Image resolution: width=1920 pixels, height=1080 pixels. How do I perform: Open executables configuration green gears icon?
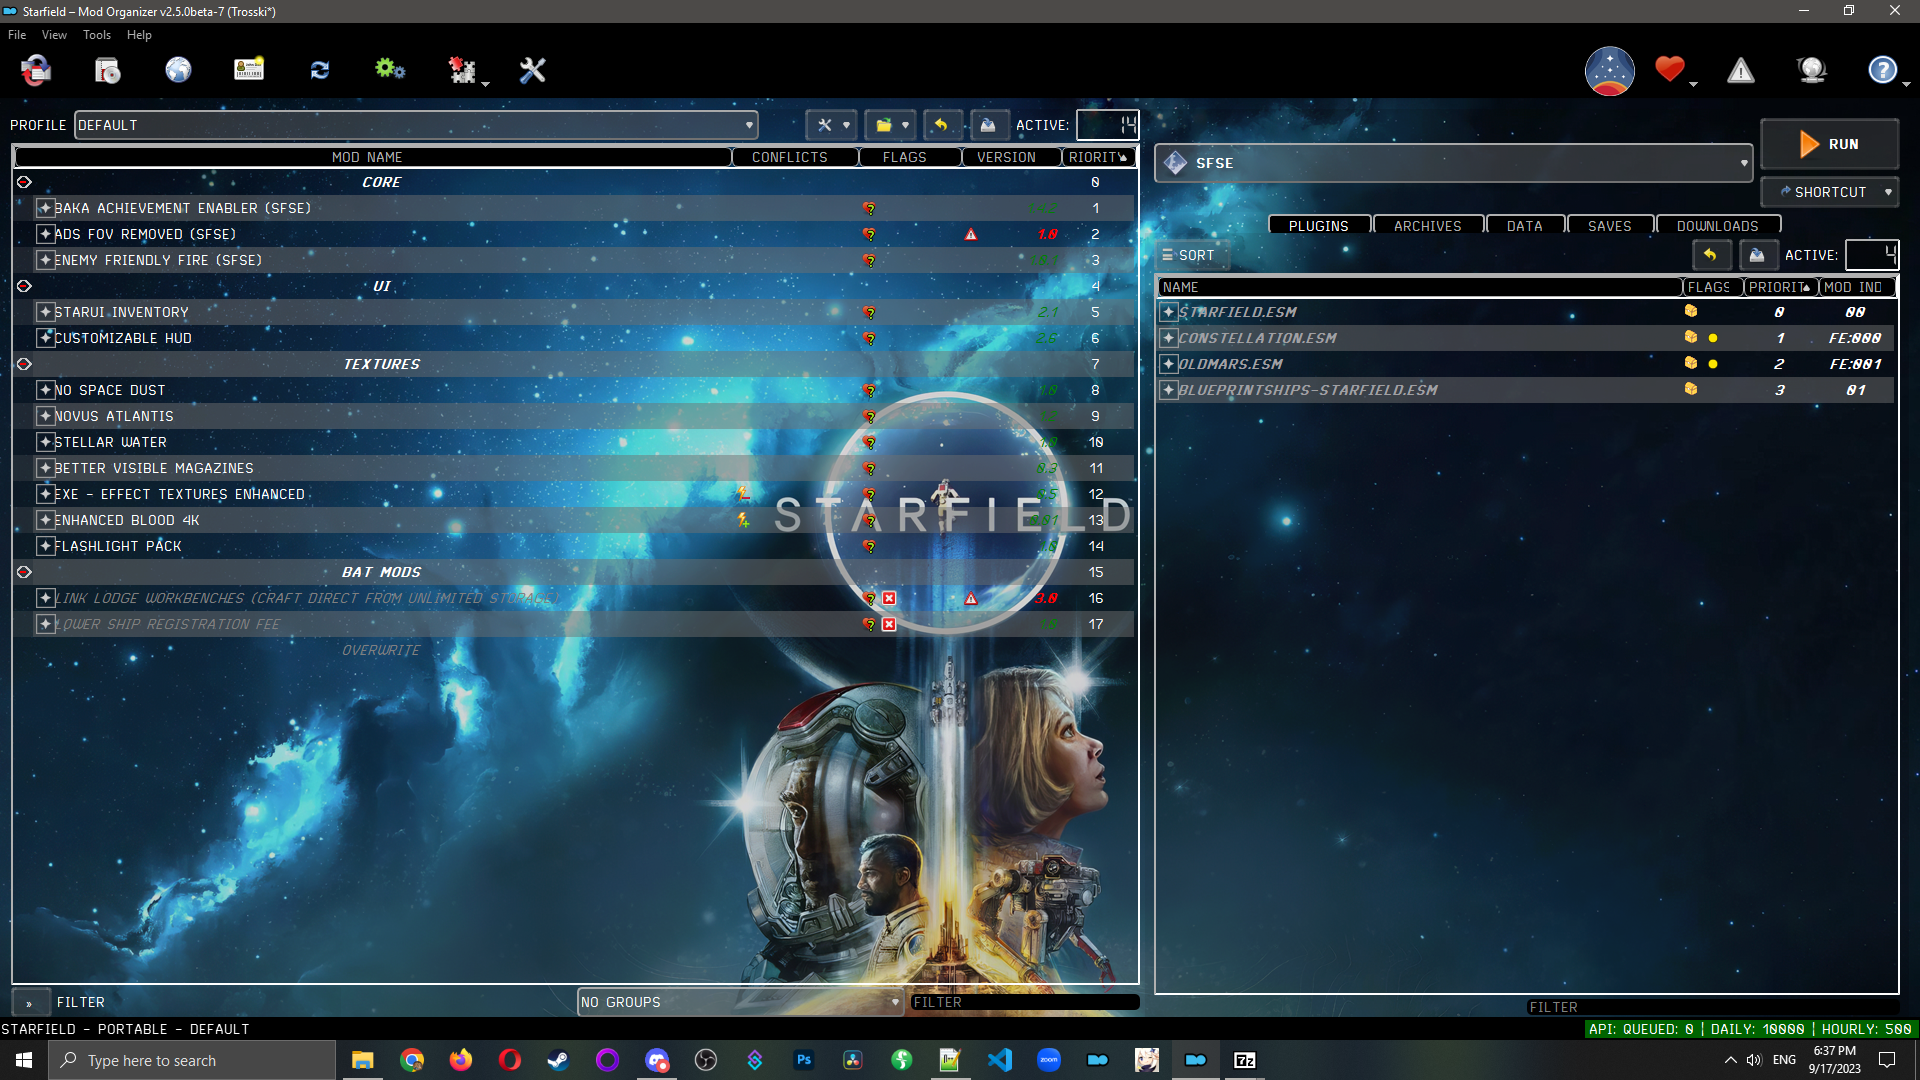click(x=390, y=70)
